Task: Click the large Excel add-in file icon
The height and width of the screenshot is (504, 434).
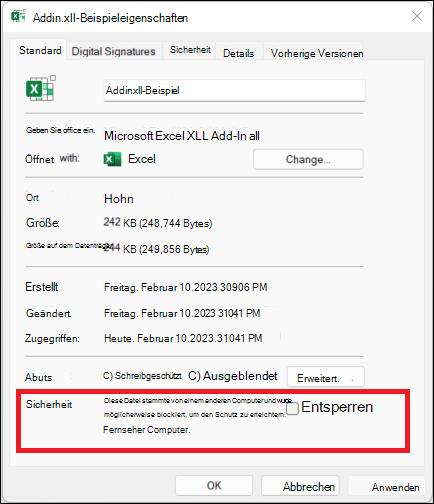Action: [x=41, y=88]
